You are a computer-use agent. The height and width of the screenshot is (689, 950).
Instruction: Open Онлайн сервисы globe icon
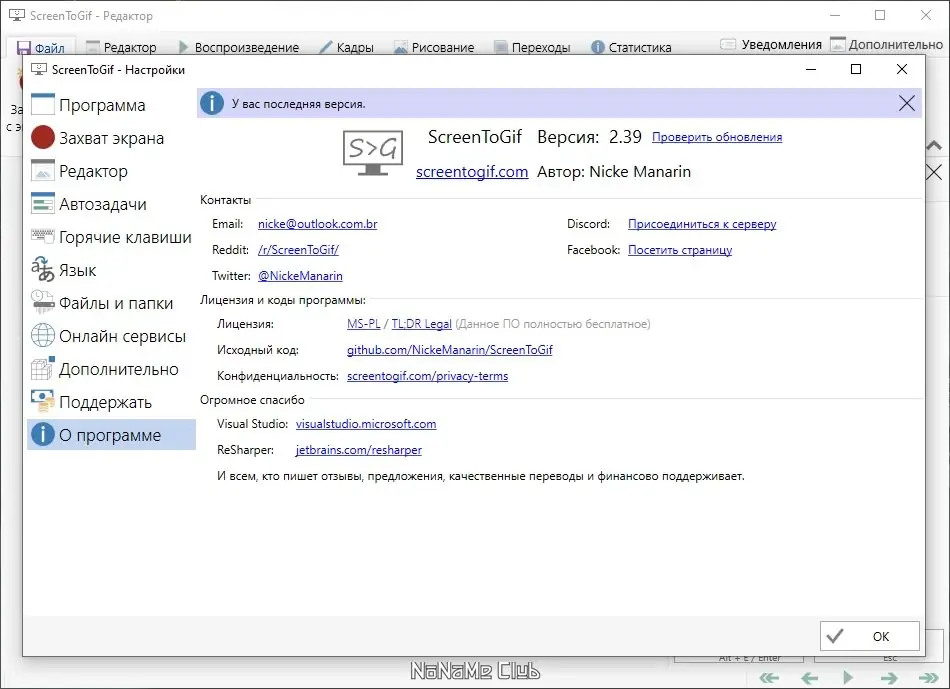(x=42, y=335)
